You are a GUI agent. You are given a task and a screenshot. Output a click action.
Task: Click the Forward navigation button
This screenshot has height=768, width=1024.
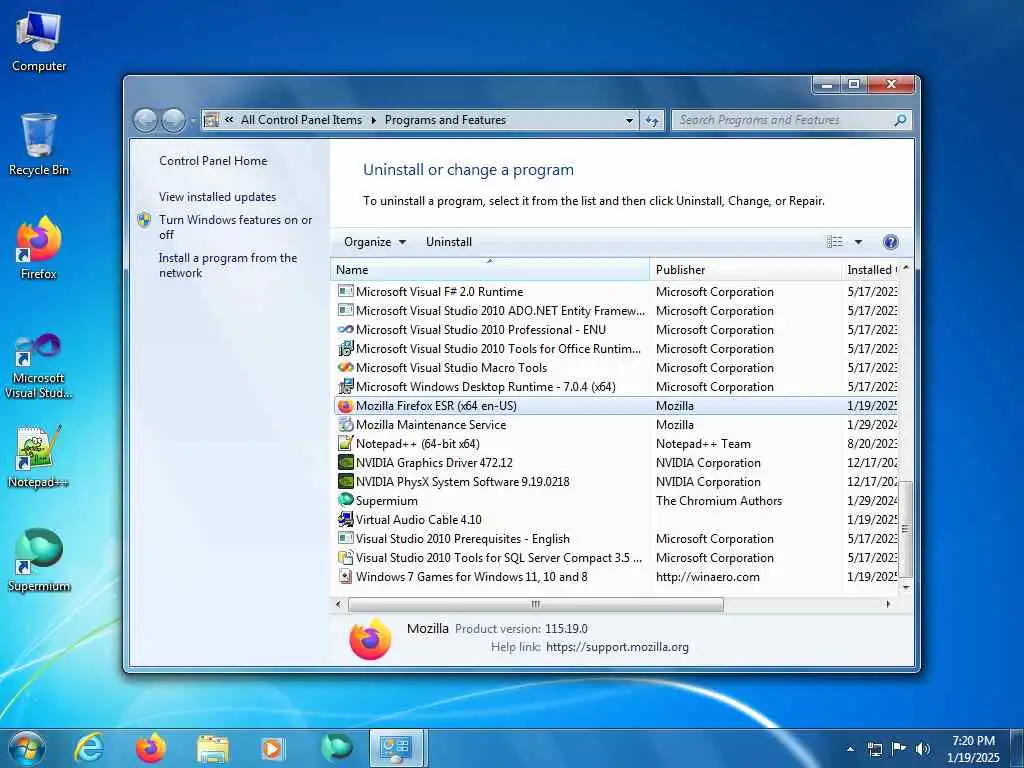tap(173, 120)
